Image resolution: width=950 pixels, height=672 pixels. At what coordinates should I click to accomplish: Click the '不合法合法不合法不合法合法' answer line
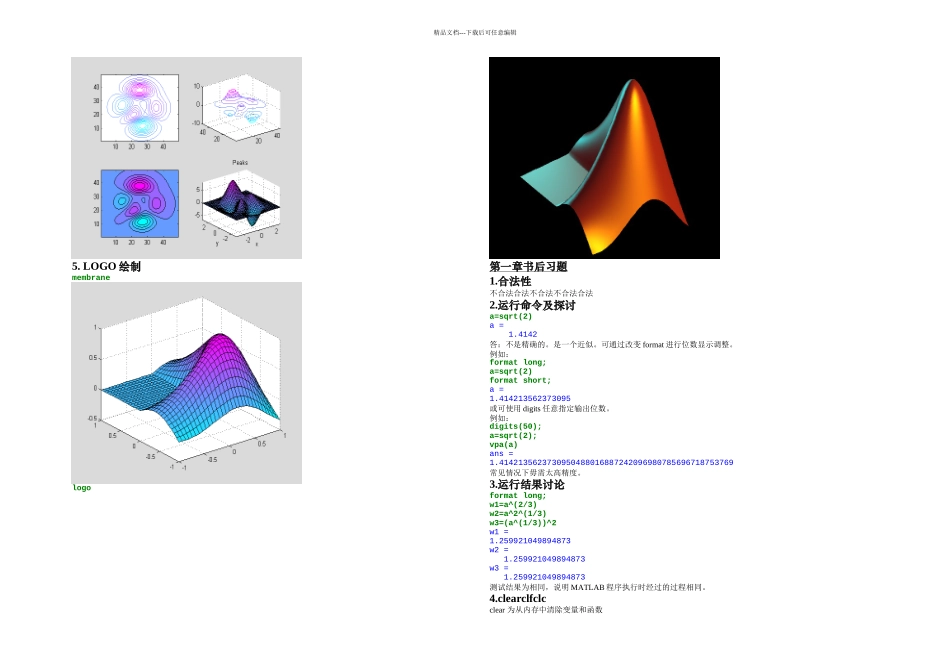point(541,293)
